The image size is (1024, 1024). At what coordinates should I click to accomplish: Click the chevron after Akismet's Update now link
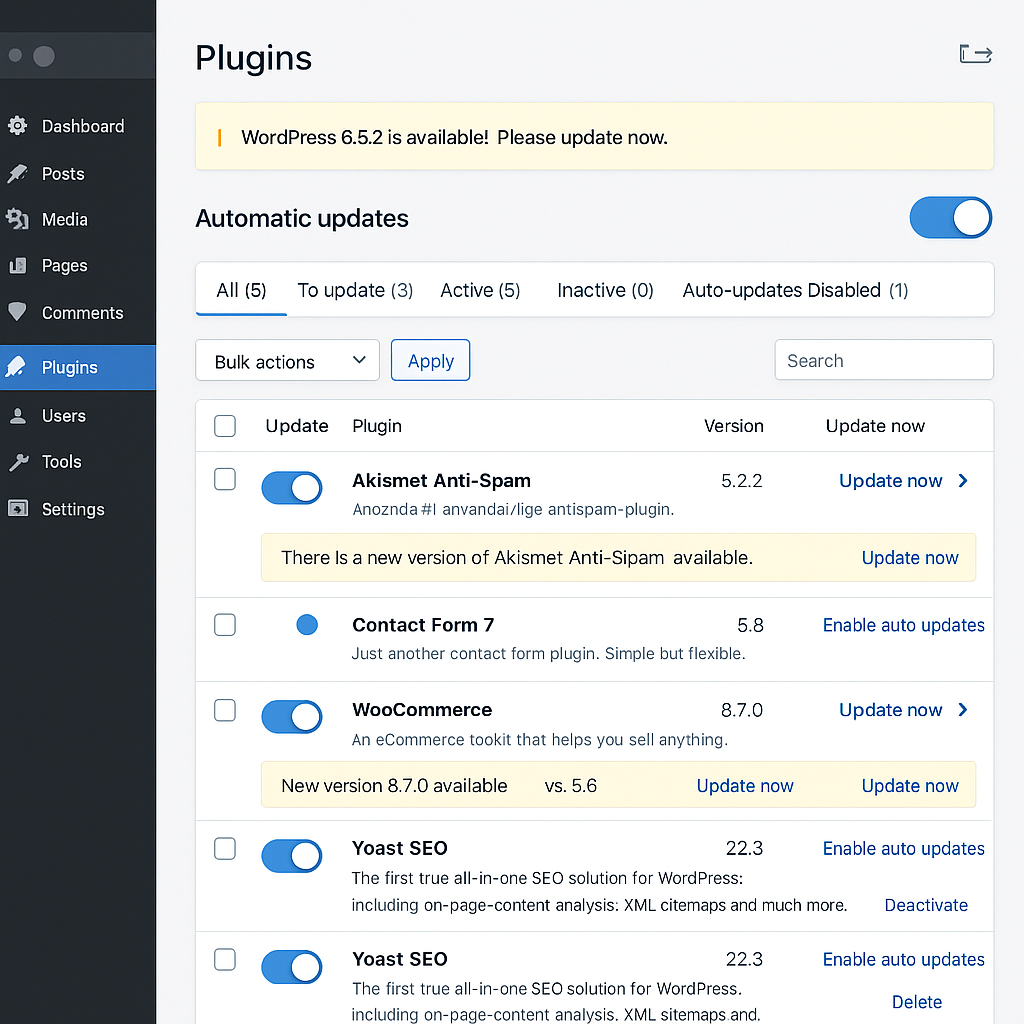tap(963, 481)
